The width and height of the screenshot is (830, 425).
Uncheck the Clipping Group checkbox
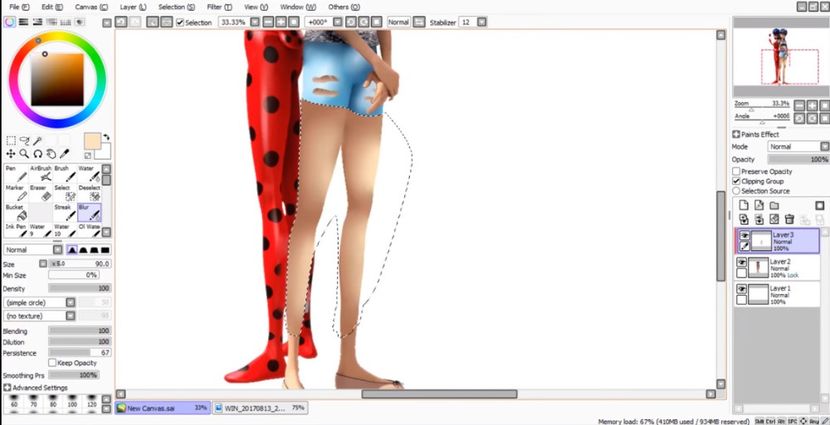pyautogui.click(x=737, y=181)
